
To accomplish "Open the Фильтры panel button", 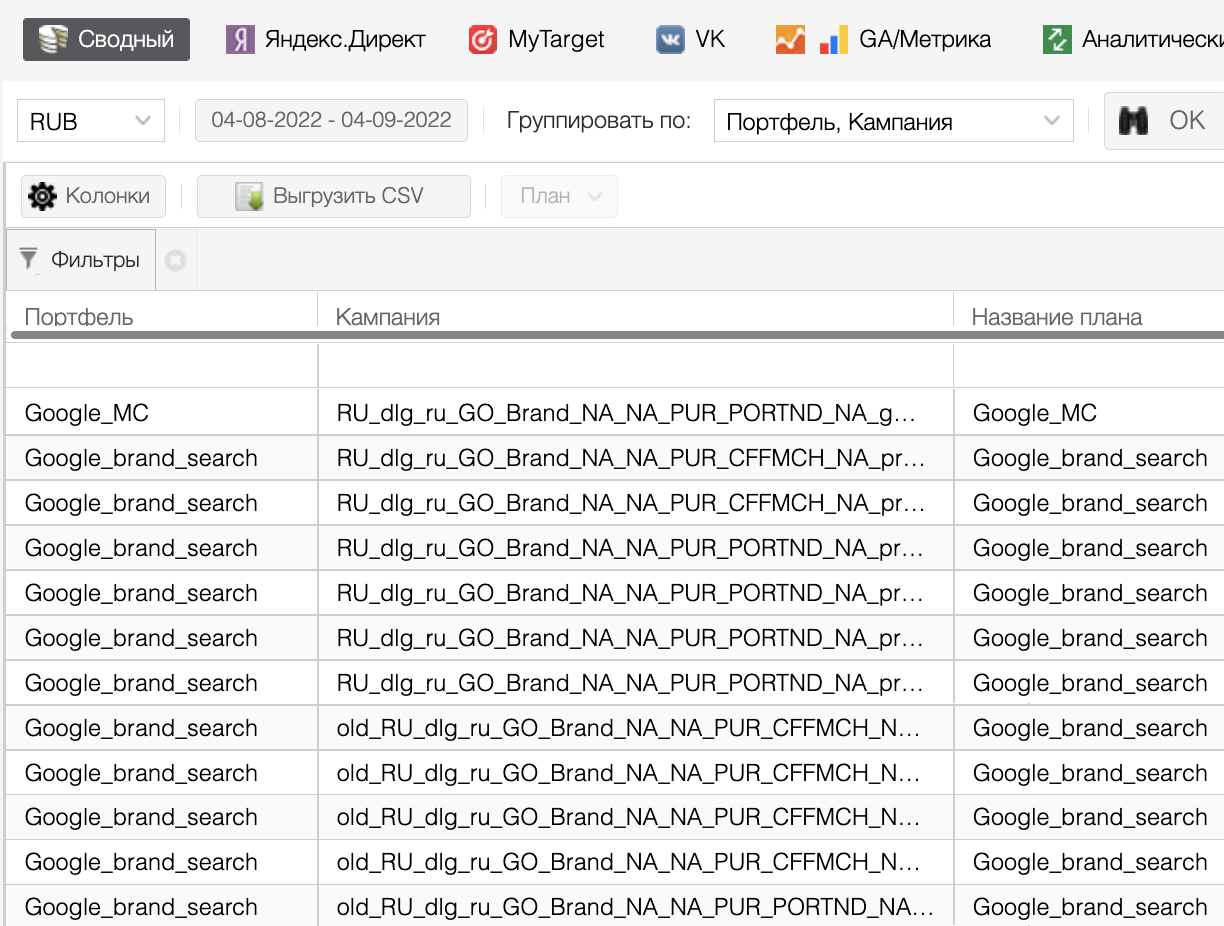I will (81, 260).
